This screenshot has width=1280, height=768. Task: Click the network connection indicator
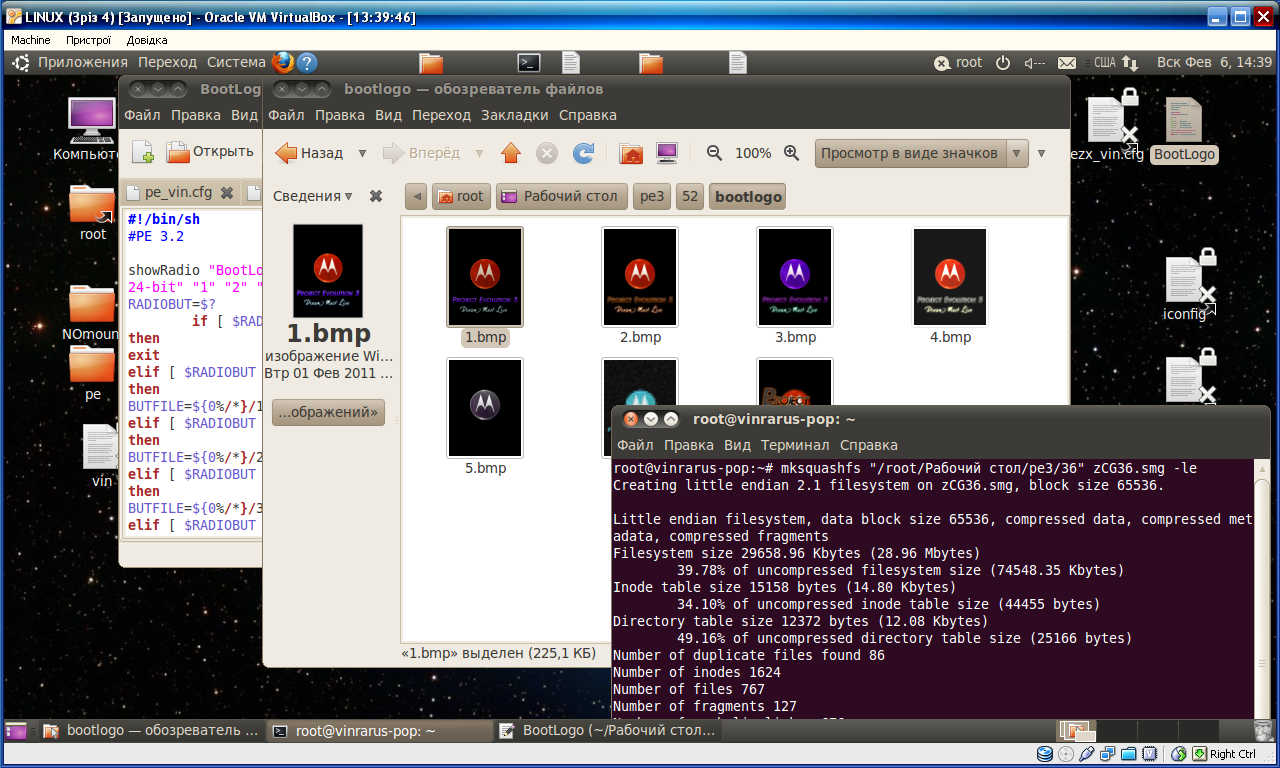click(1130, 62)
